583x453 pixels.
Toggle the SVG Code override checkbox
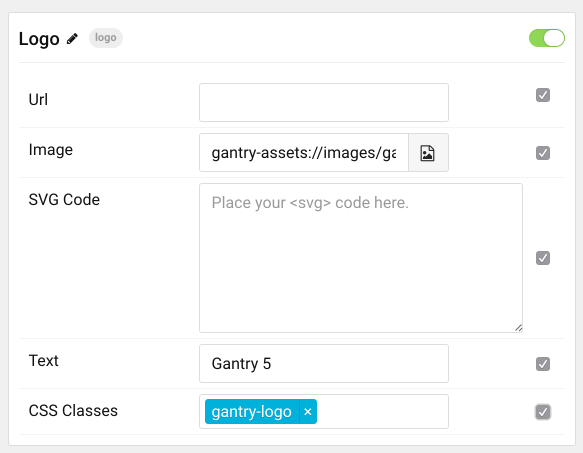543,258
